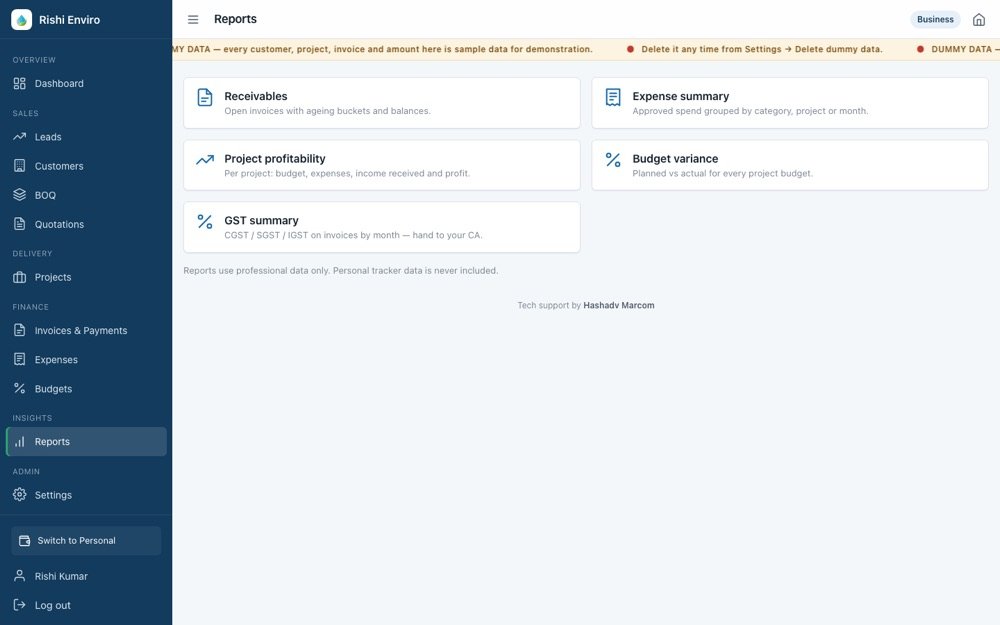Open the Project profitability report title

tap(275, 159)
